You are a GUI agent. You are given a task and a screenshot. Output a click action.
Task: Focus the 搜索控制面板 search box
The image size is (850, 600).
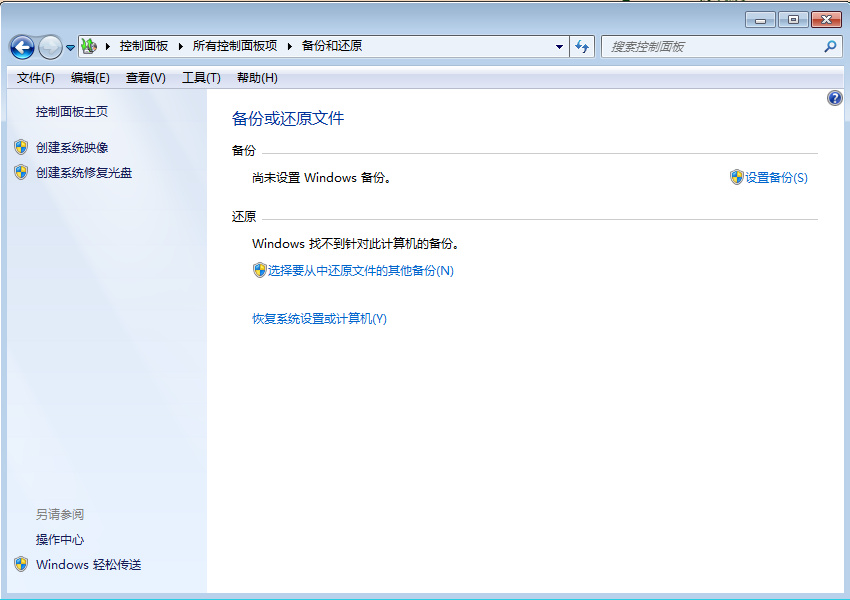(x=712, y=47)
